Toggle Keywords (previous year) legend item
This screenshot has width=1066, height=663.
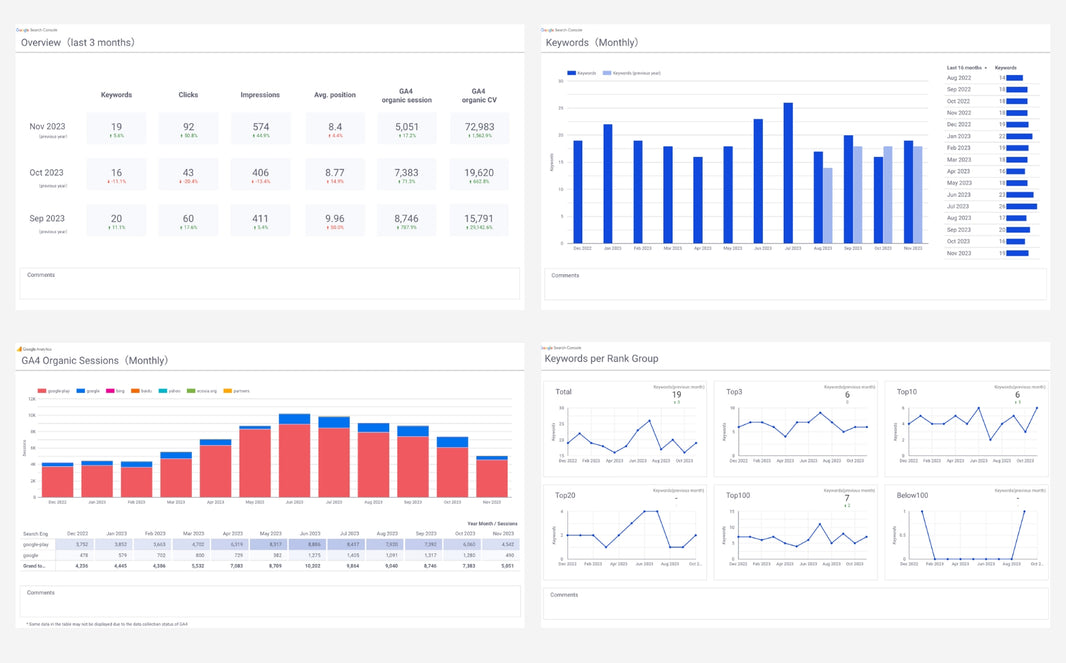point(632,73)
